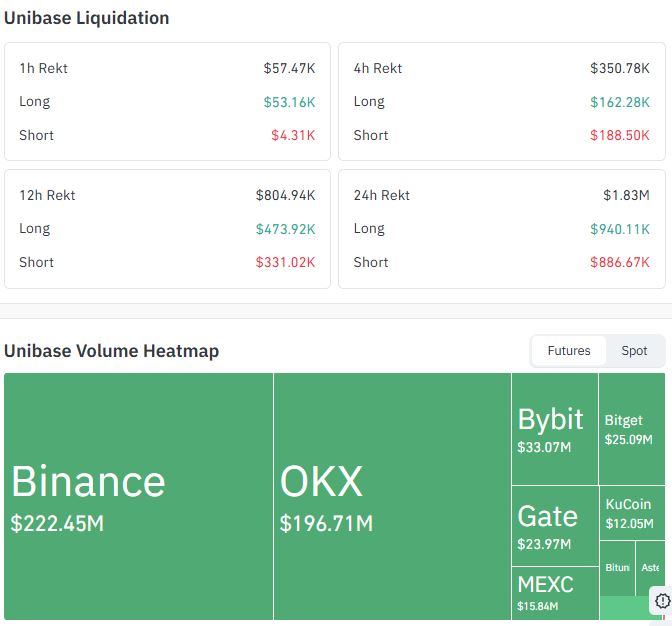Click the 4h Short value $188.50K
The width and height of the screenshot is (672, 626).
pyautogui.click(x=620, y=135)
